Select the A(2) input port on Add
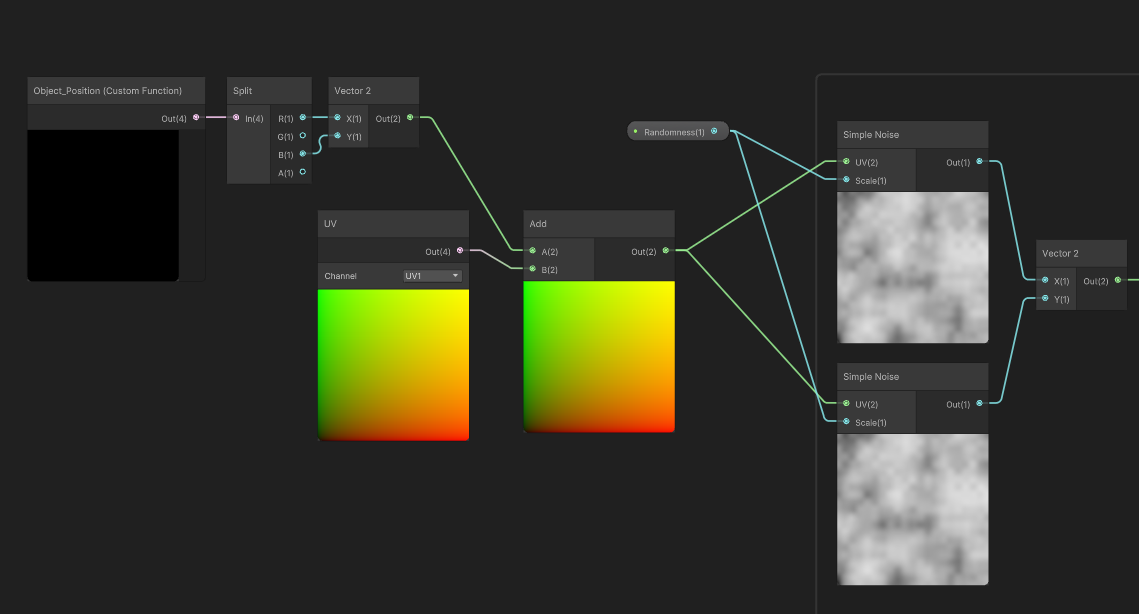Image resolution: width=1139 pixels, height=614 pixels. pyautogui.click(x=533, y=251)
